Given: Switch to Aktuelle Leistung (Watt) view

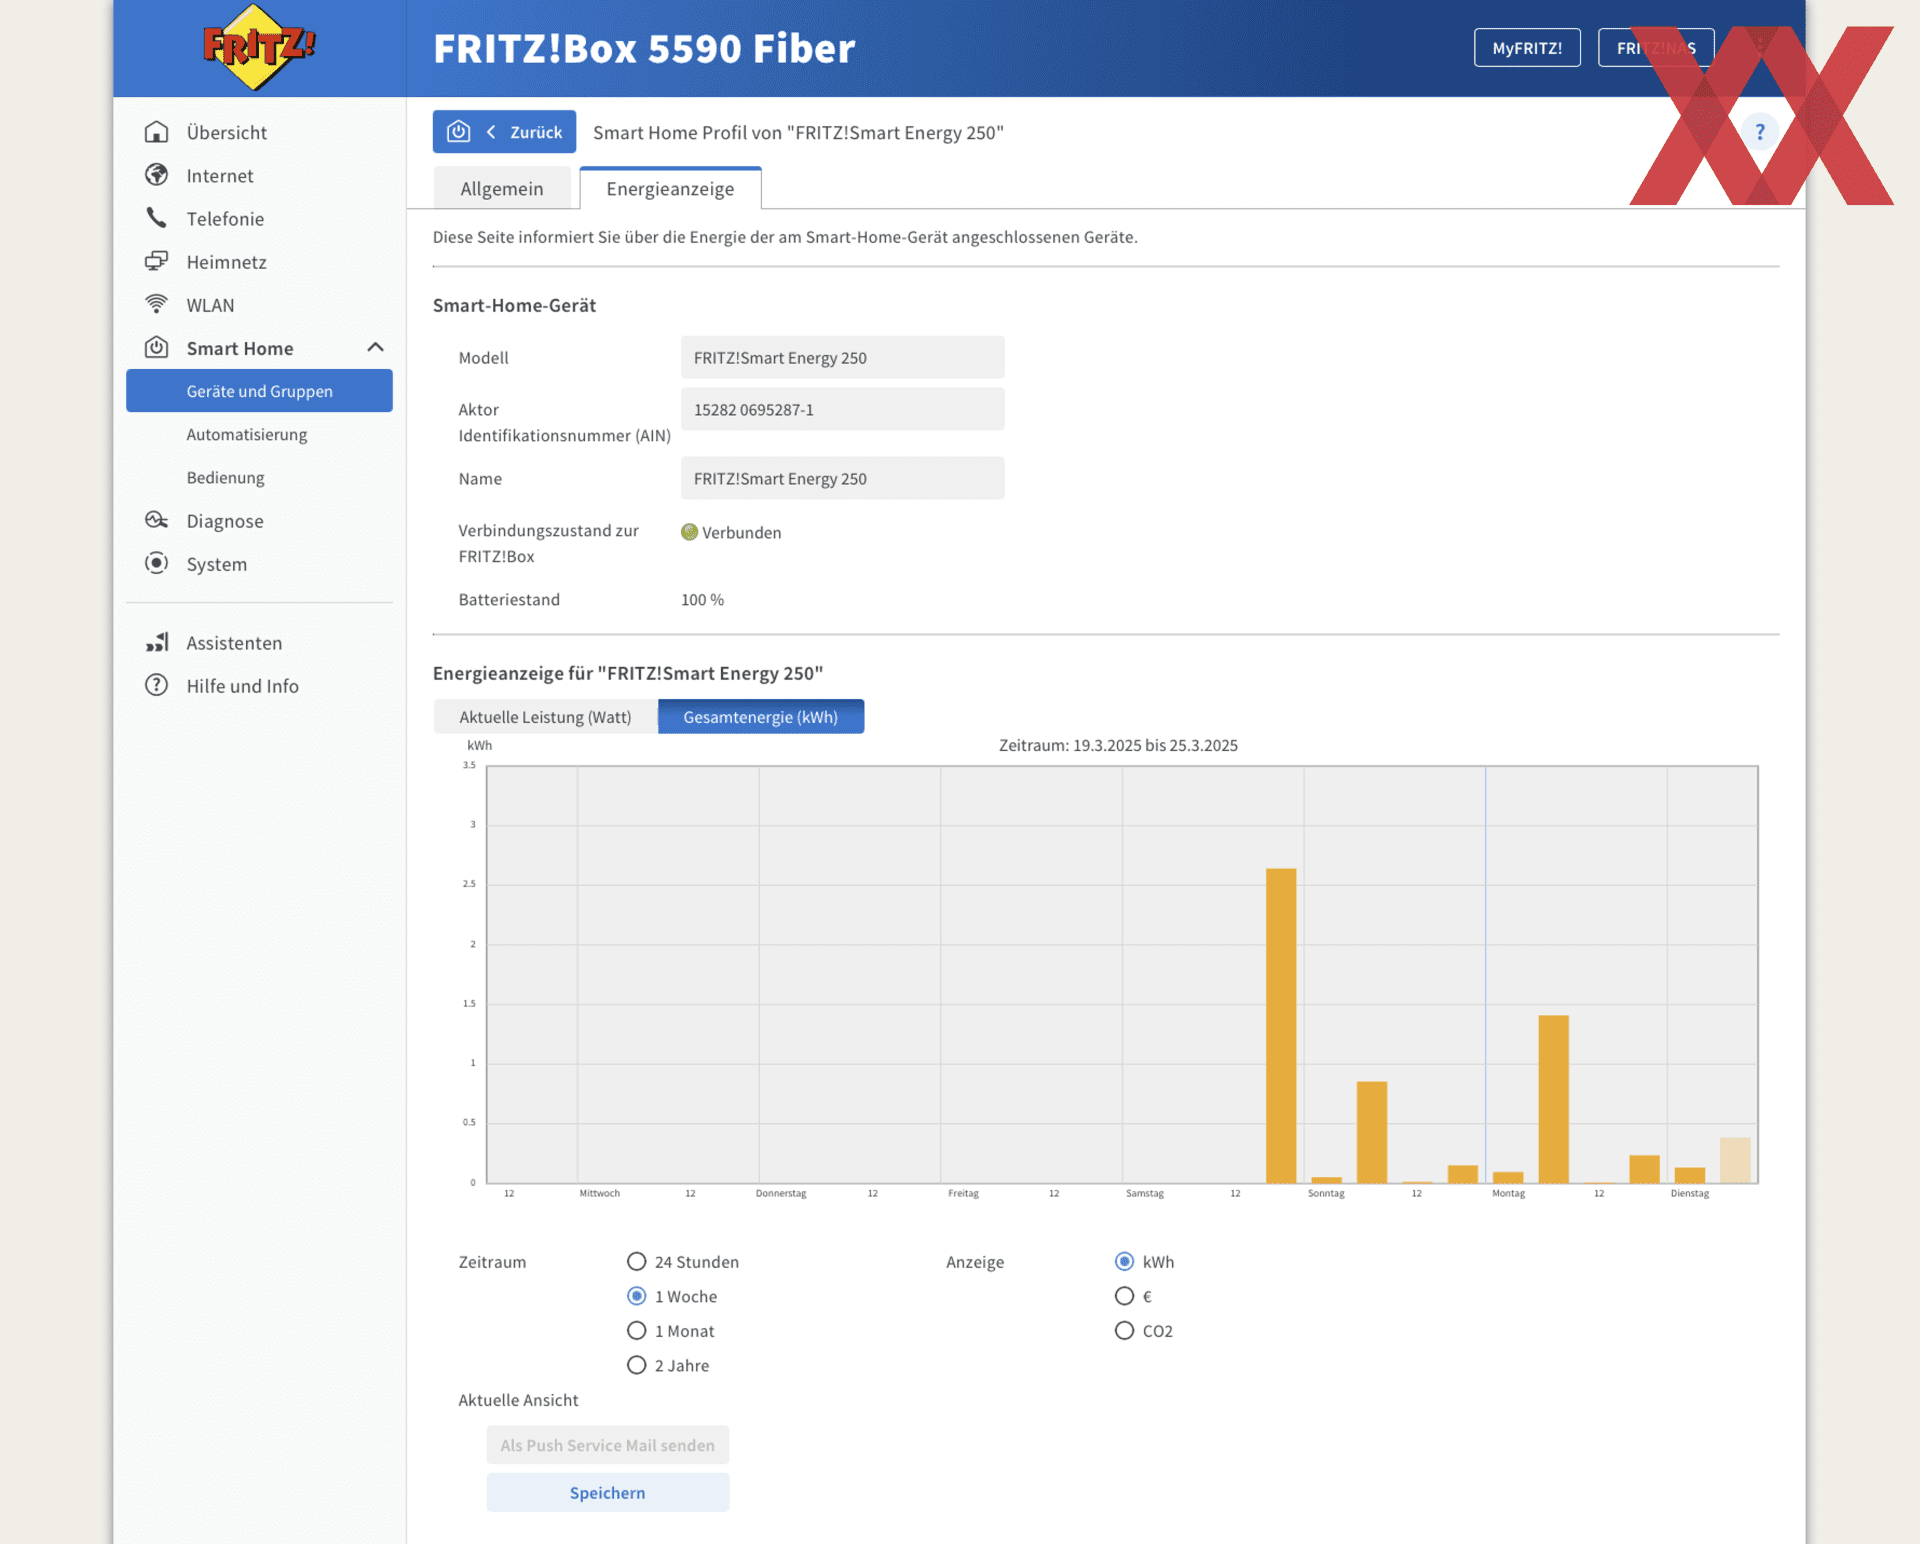Looking at the screenshot, I should tap(545, 716).
